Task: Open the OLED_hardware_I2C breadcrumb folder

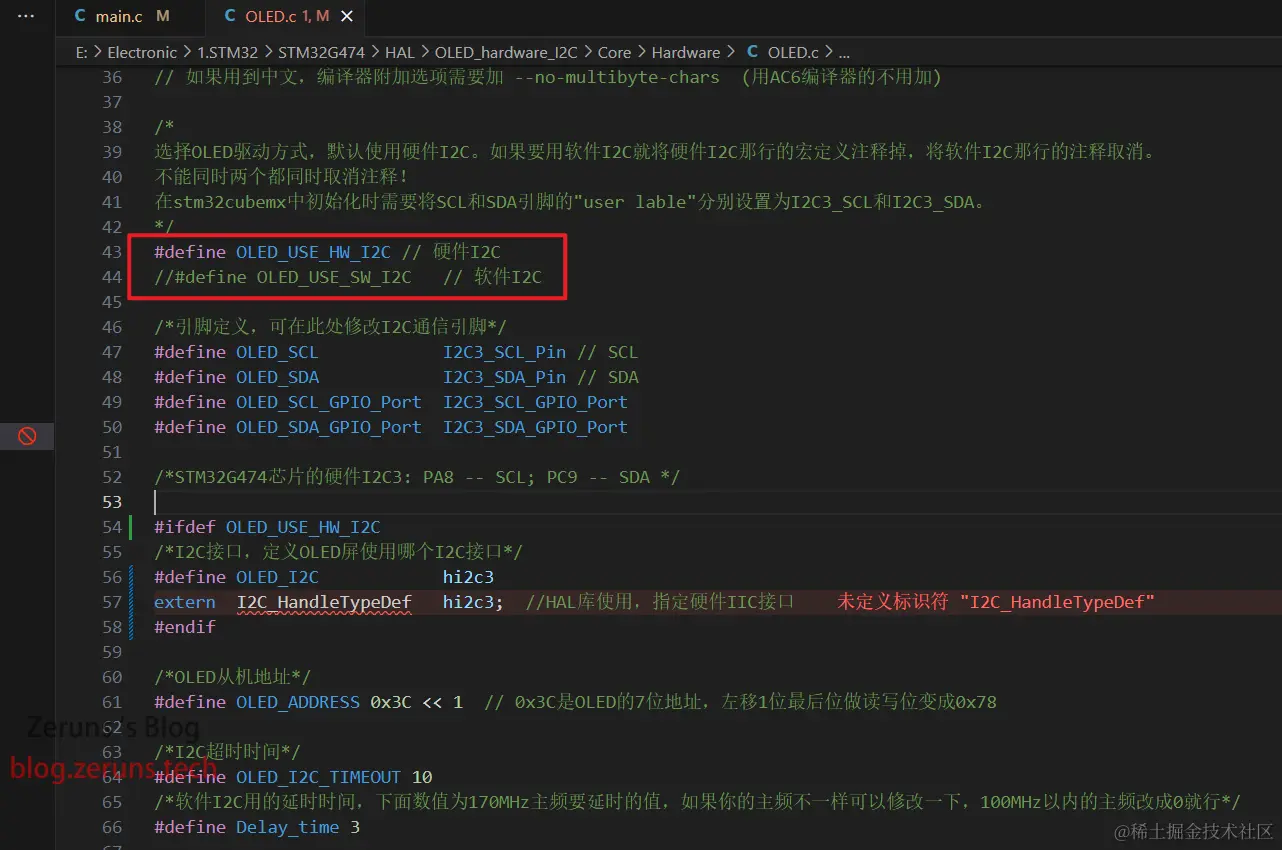Action: (x=506, y=52)
